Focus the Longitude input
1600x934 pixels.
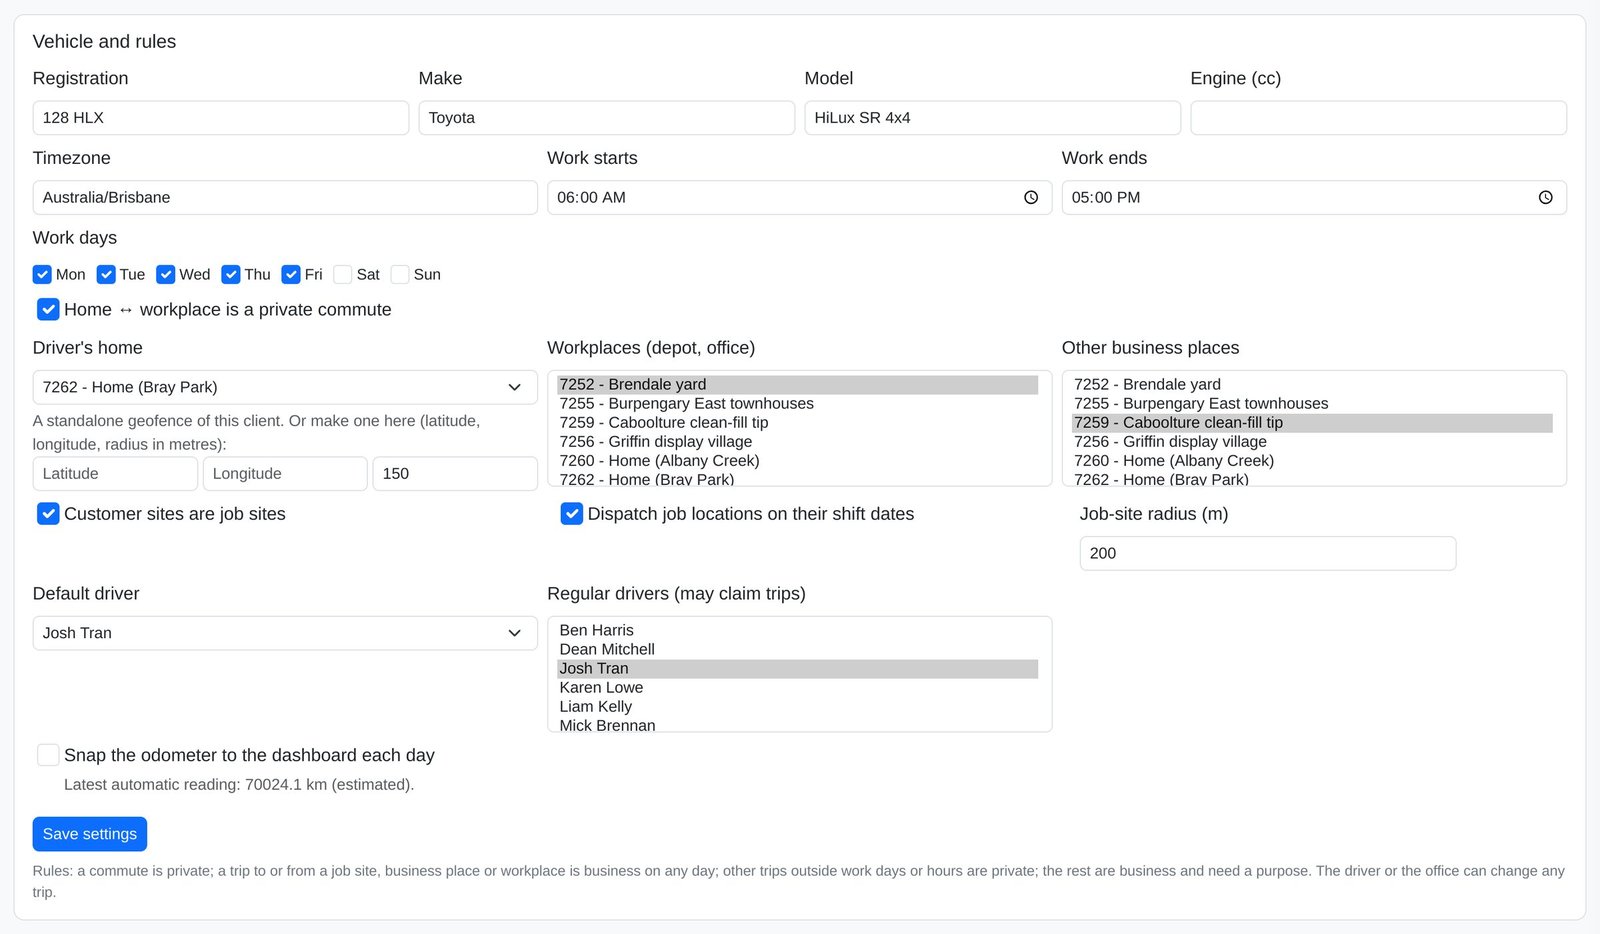point(285,474)
